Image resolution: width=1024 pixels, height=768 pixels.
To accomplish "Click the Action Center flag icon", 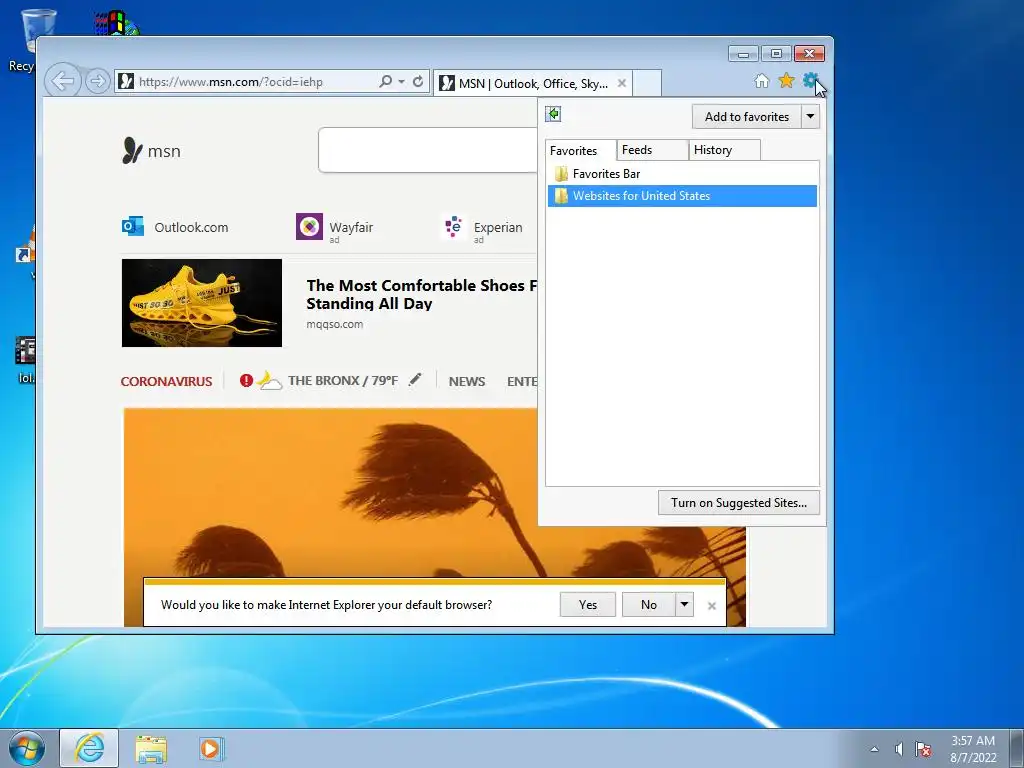I will point(923,749).
